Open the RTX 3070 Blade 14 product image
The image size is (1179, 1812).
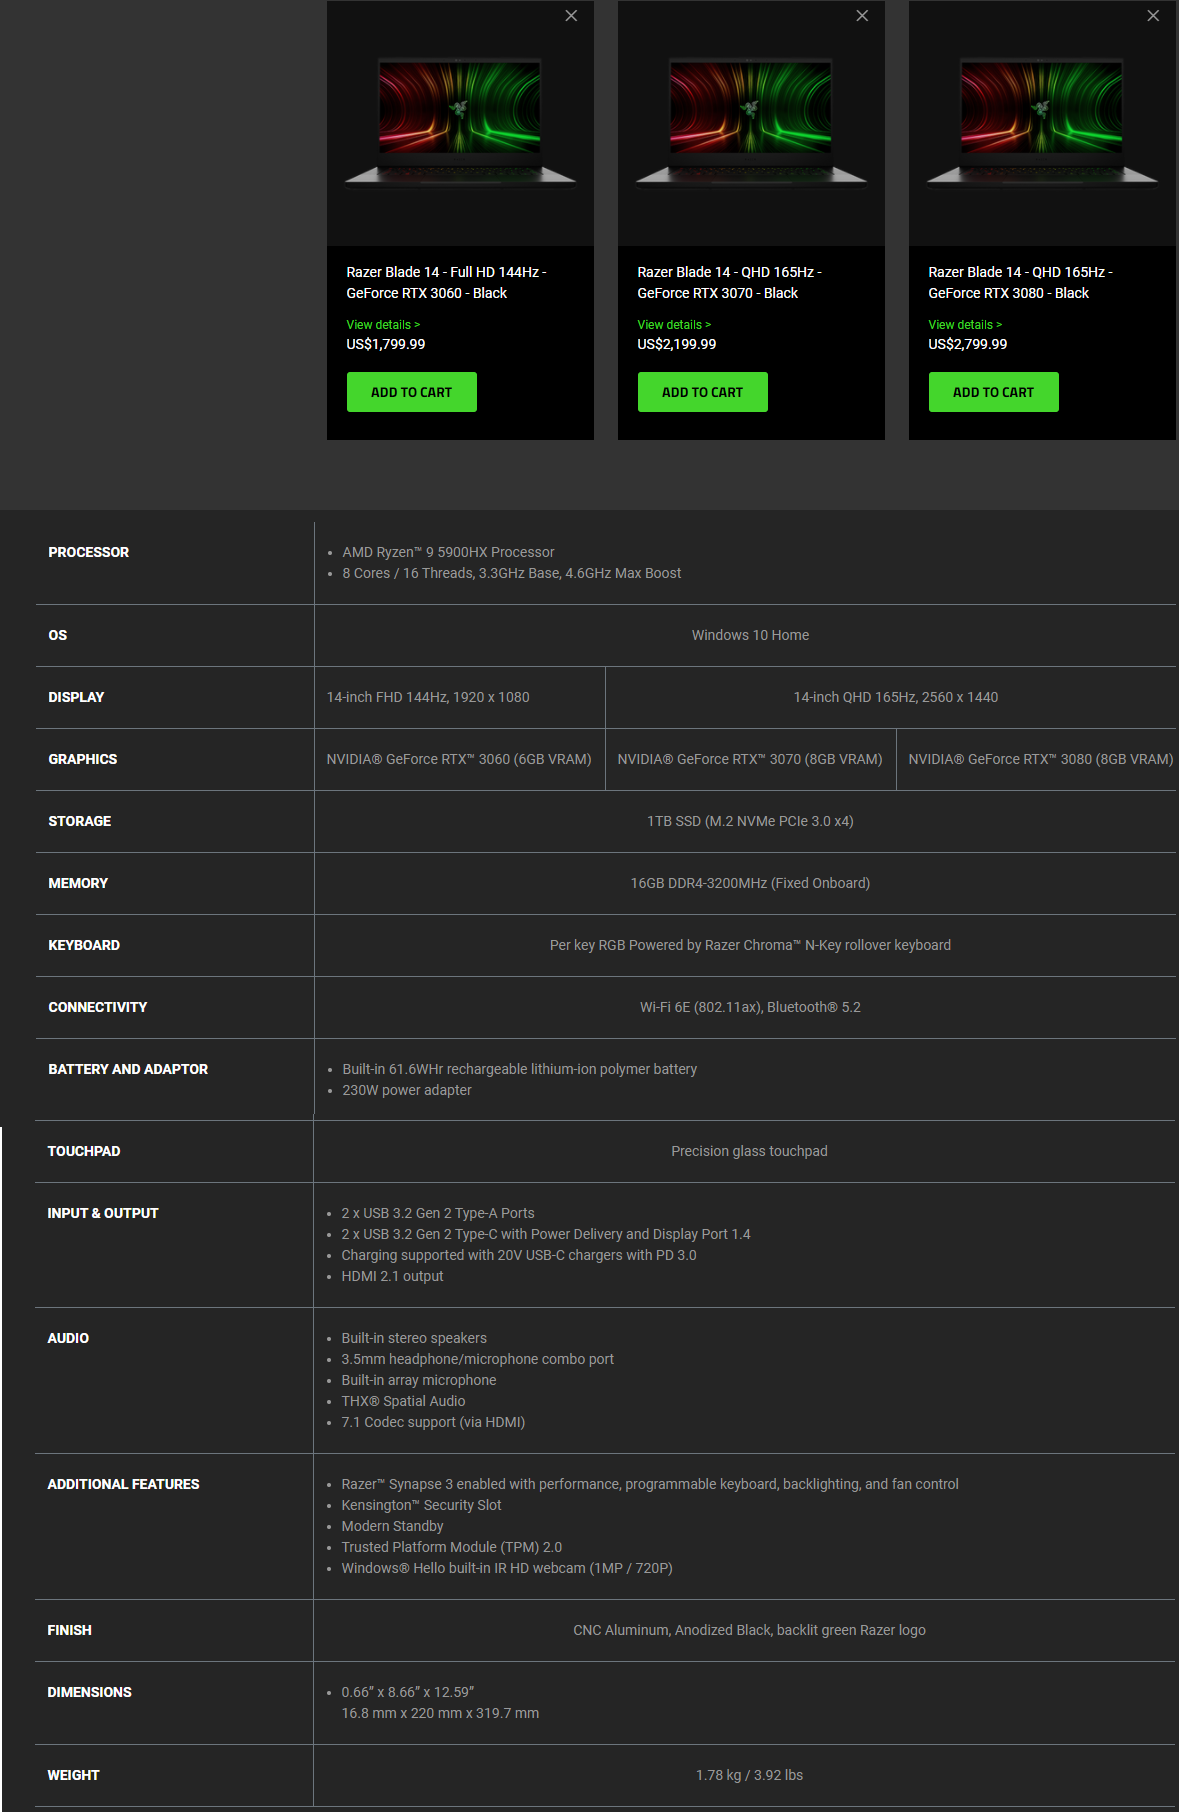(751, 123)
